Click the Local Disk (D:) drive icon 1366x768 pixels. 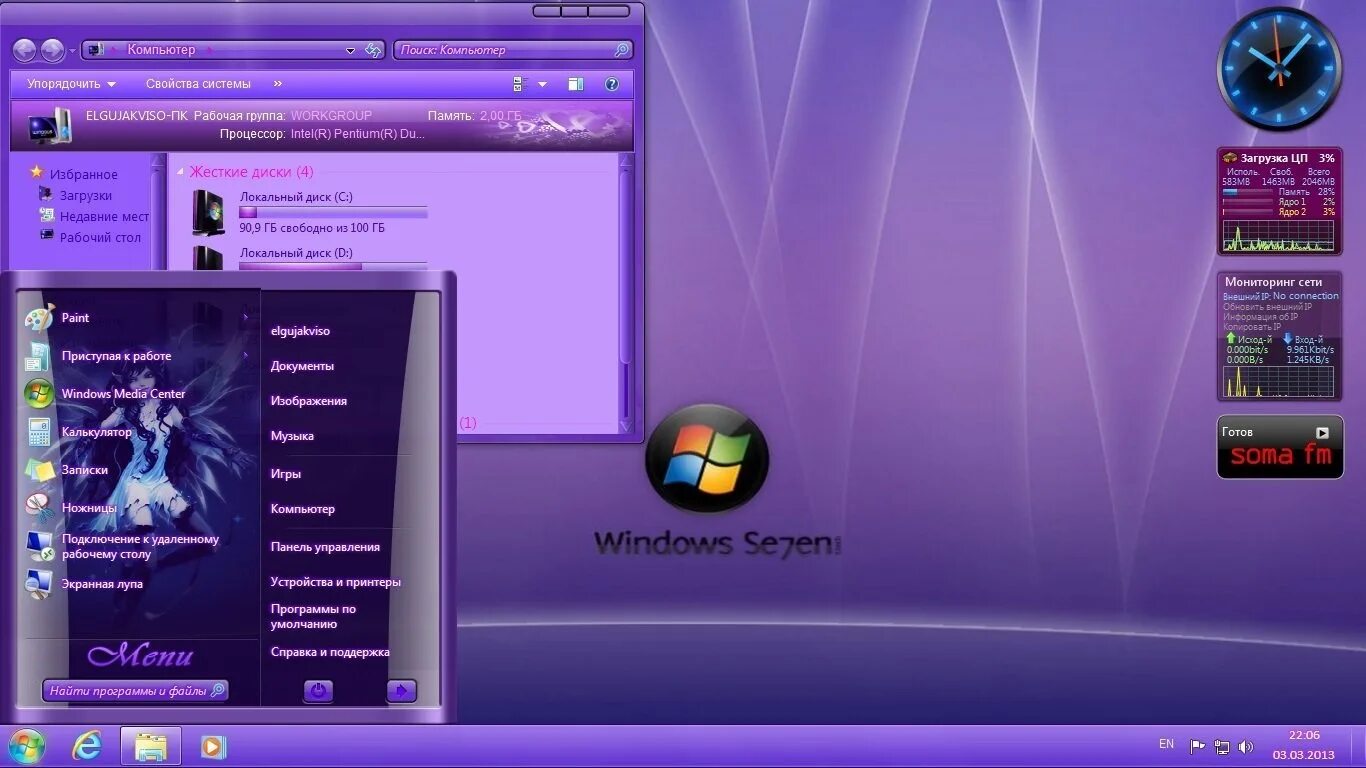[x=208, y=258]
